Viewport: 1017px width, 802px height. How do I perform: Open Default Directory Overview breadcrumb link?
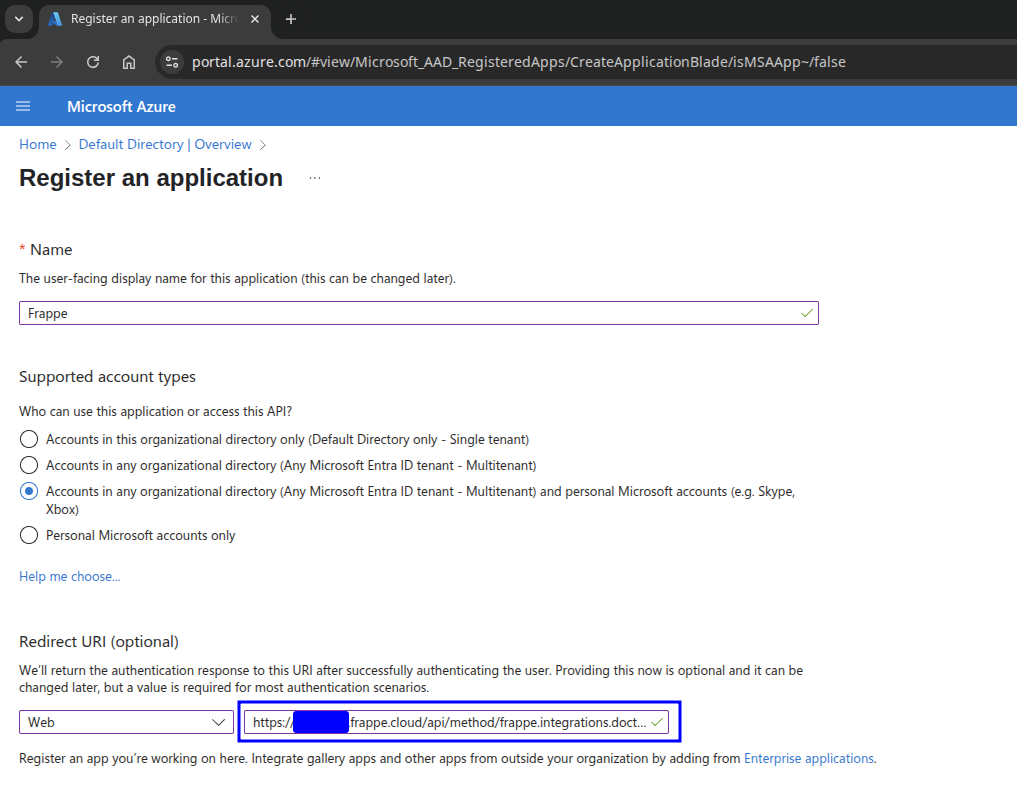(165, 144)
